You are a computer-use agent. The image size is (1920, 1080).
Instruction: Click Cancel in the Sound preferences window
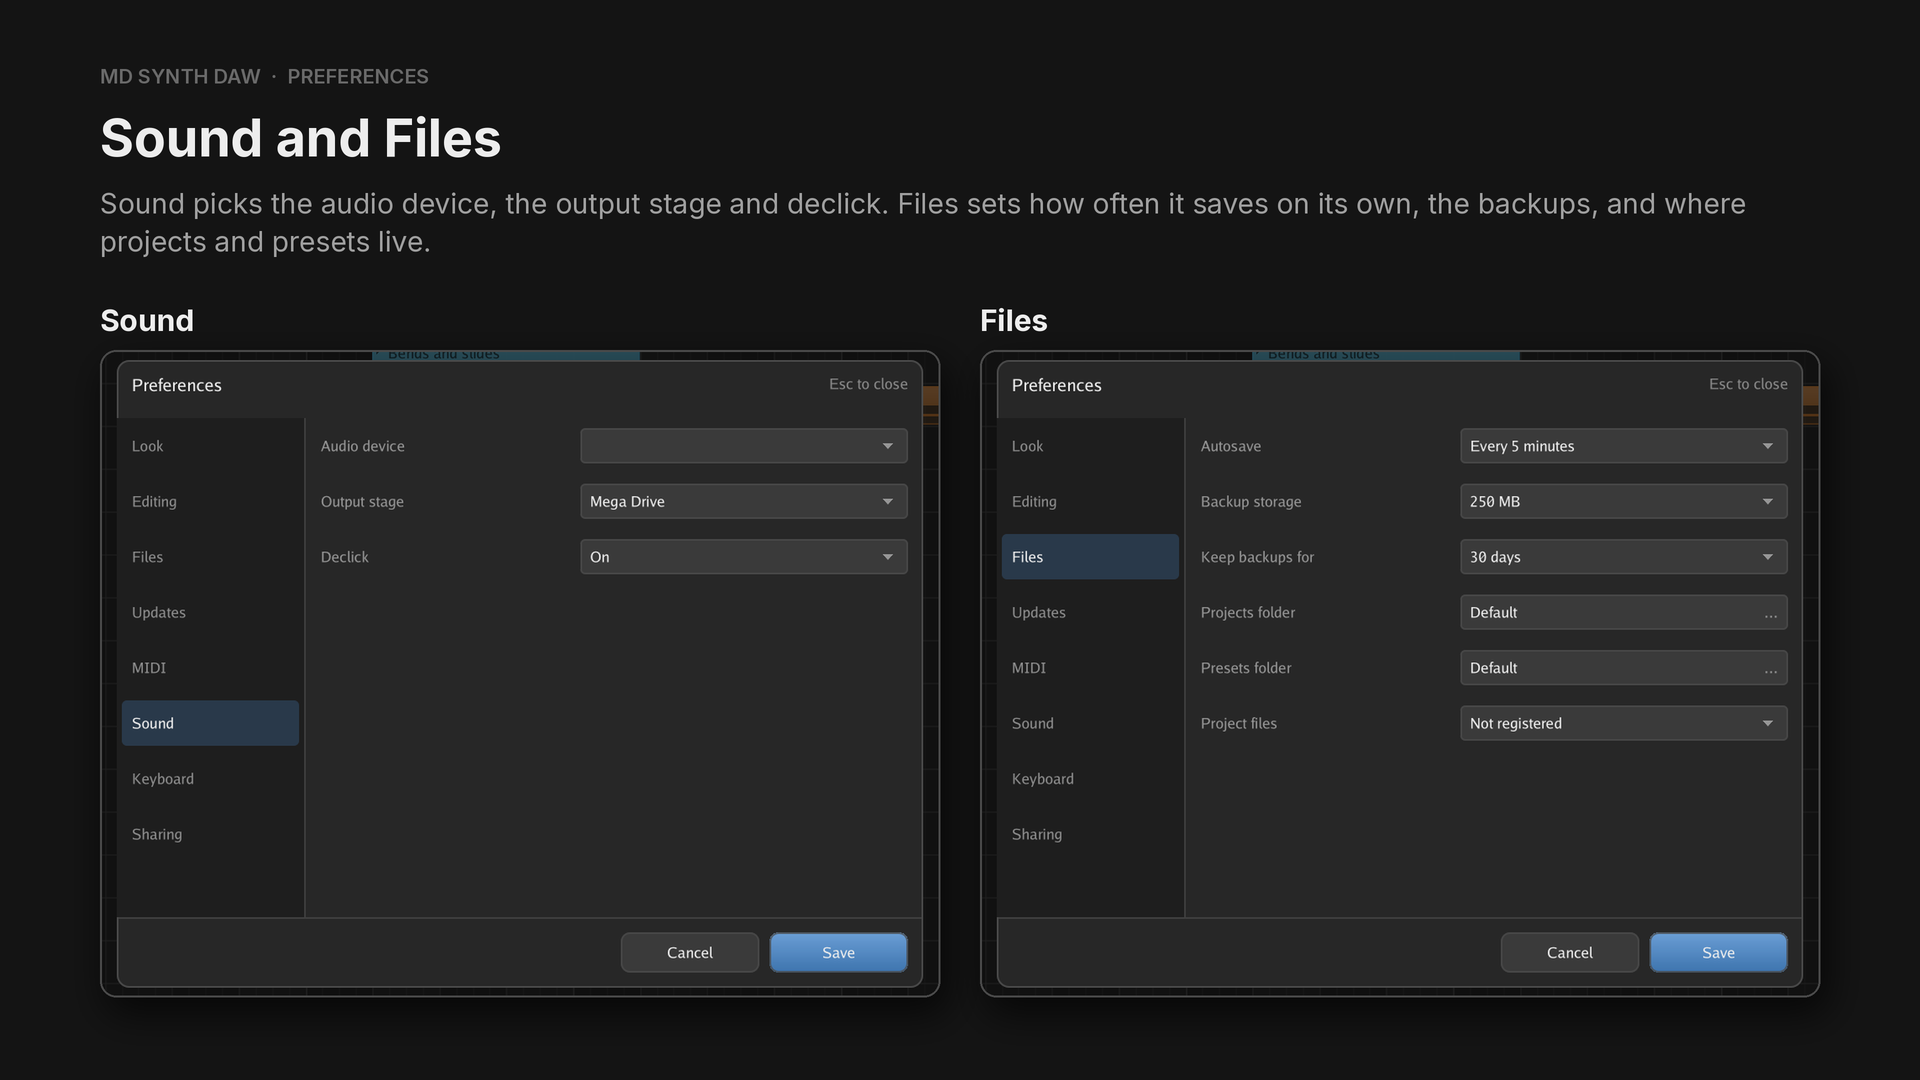pos(689,953)
